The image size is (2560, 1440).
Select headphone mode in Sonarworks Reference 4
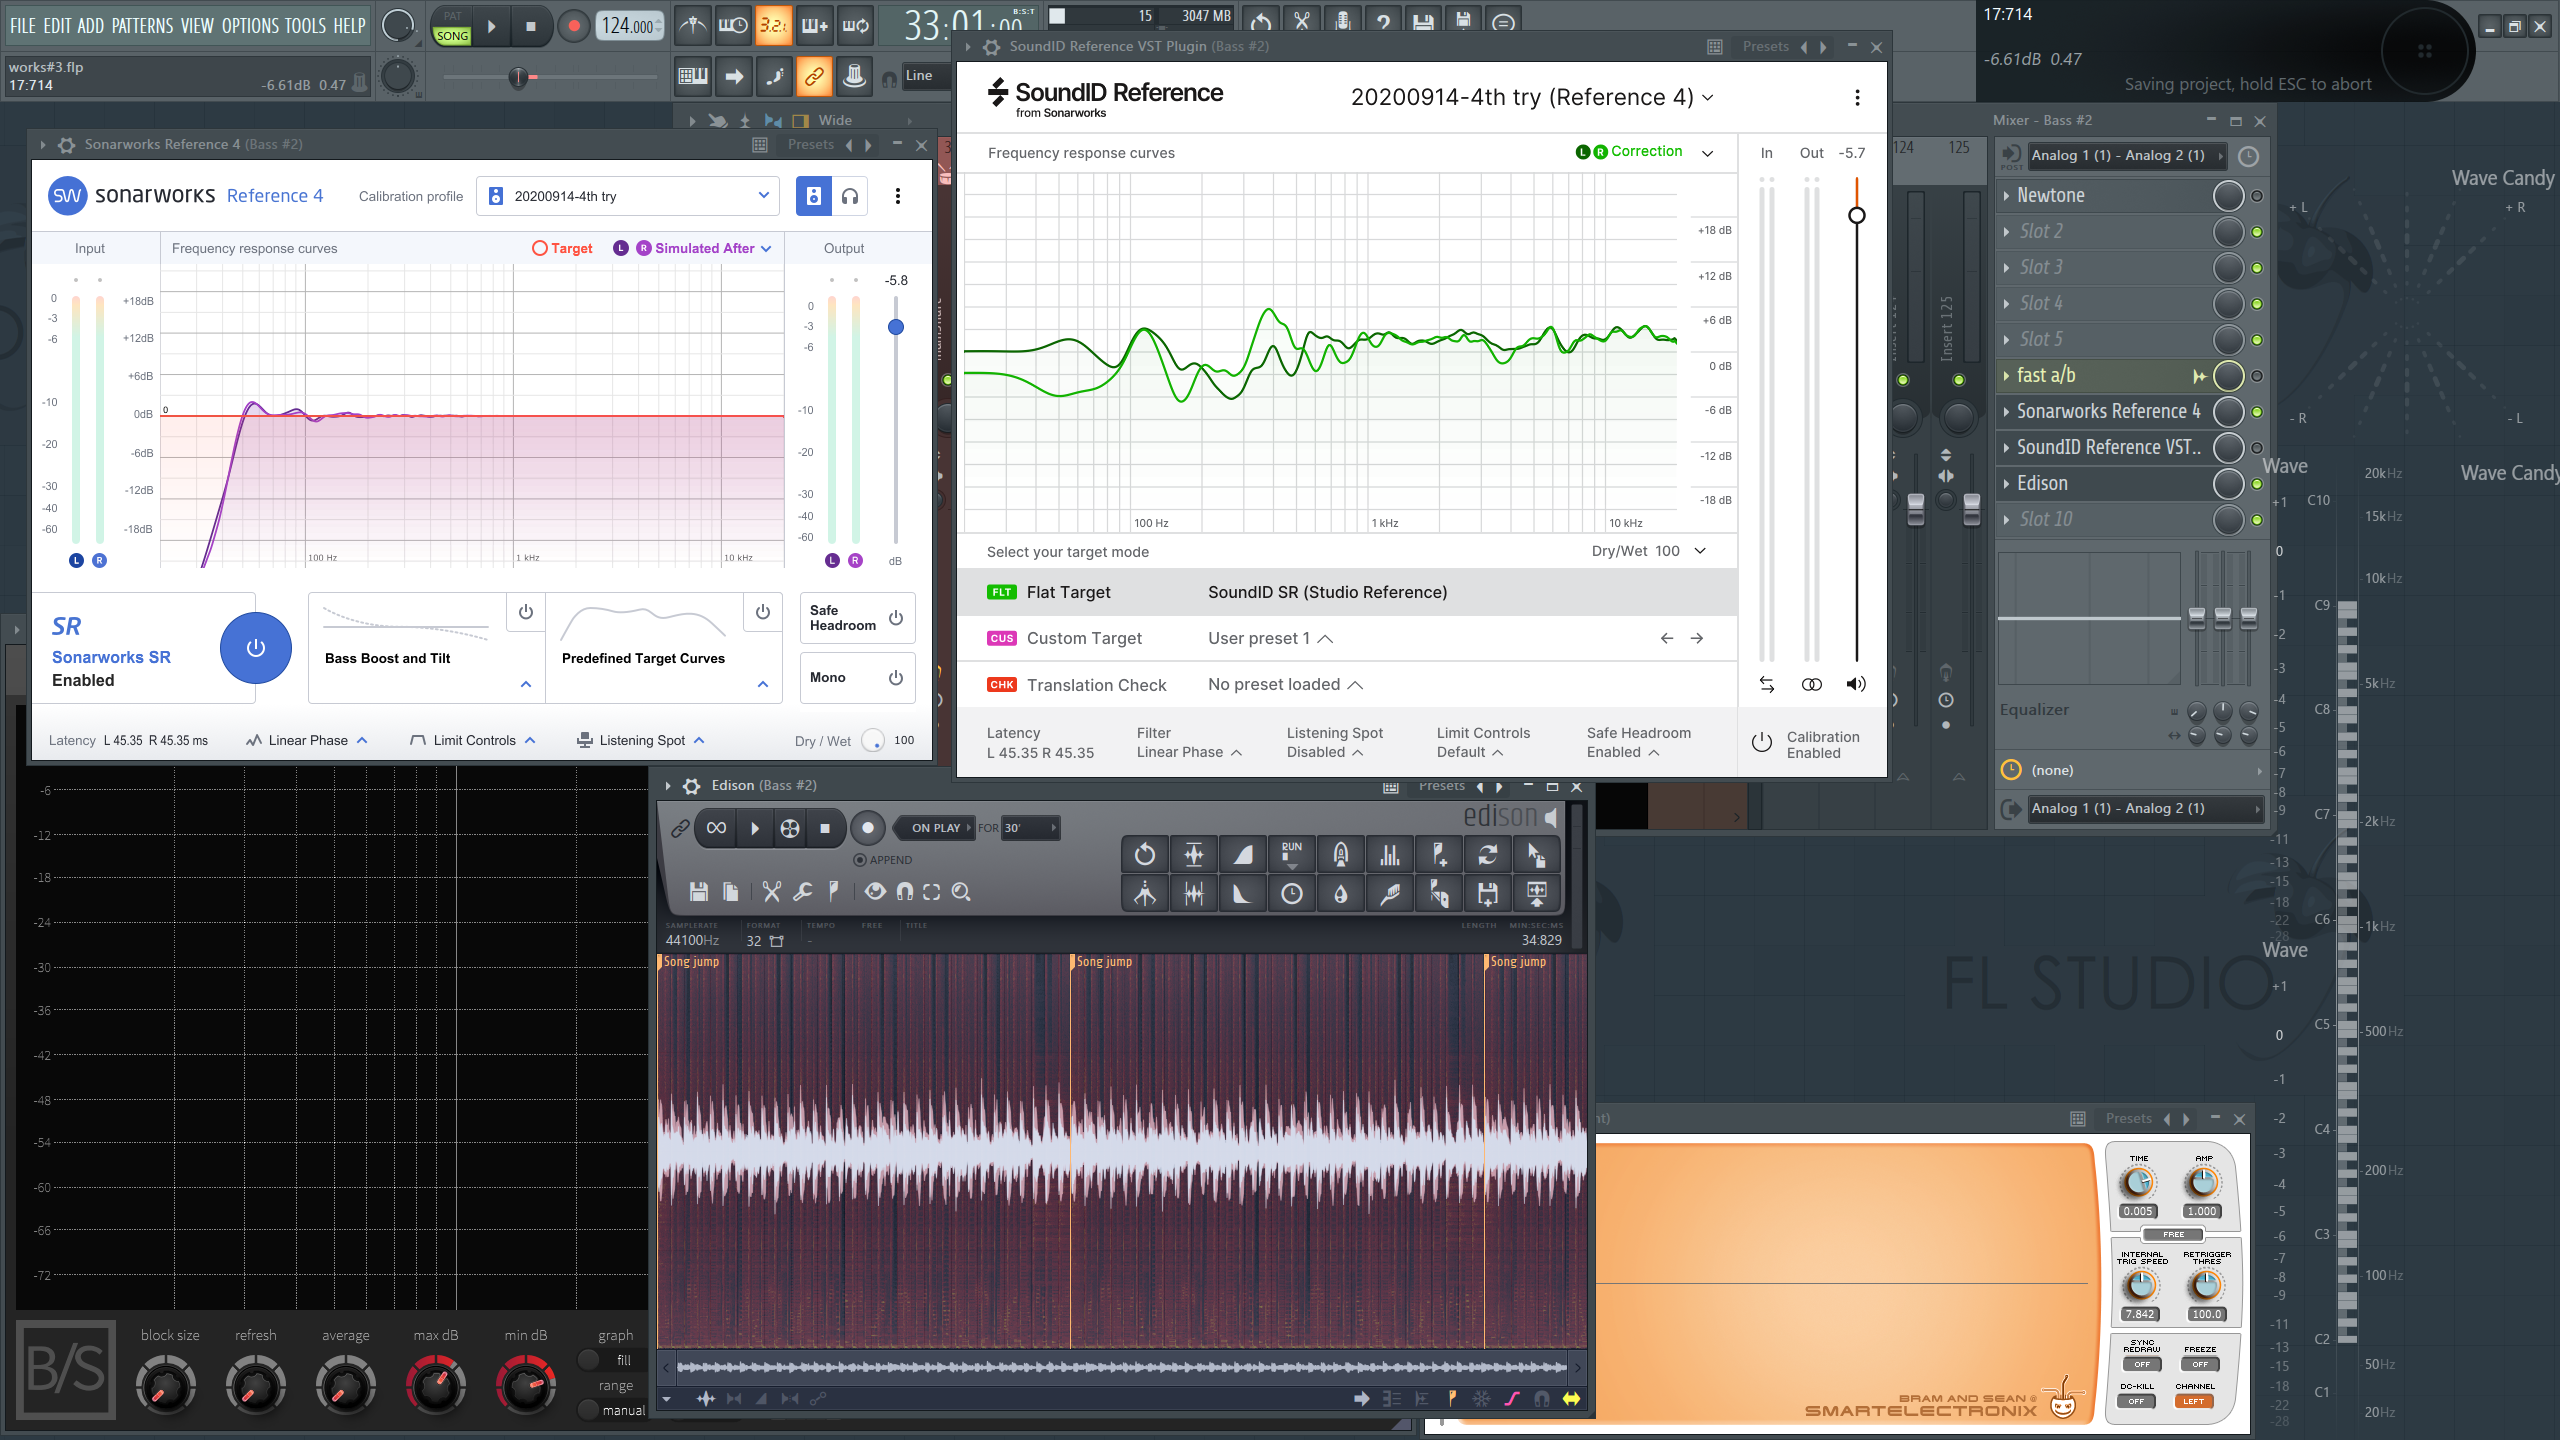point(850,196)
